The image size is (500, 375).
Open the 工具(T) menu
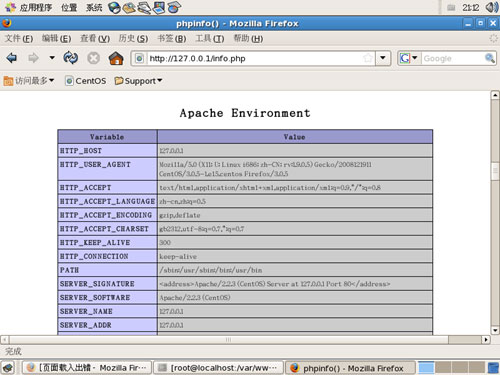click(210, 39)
